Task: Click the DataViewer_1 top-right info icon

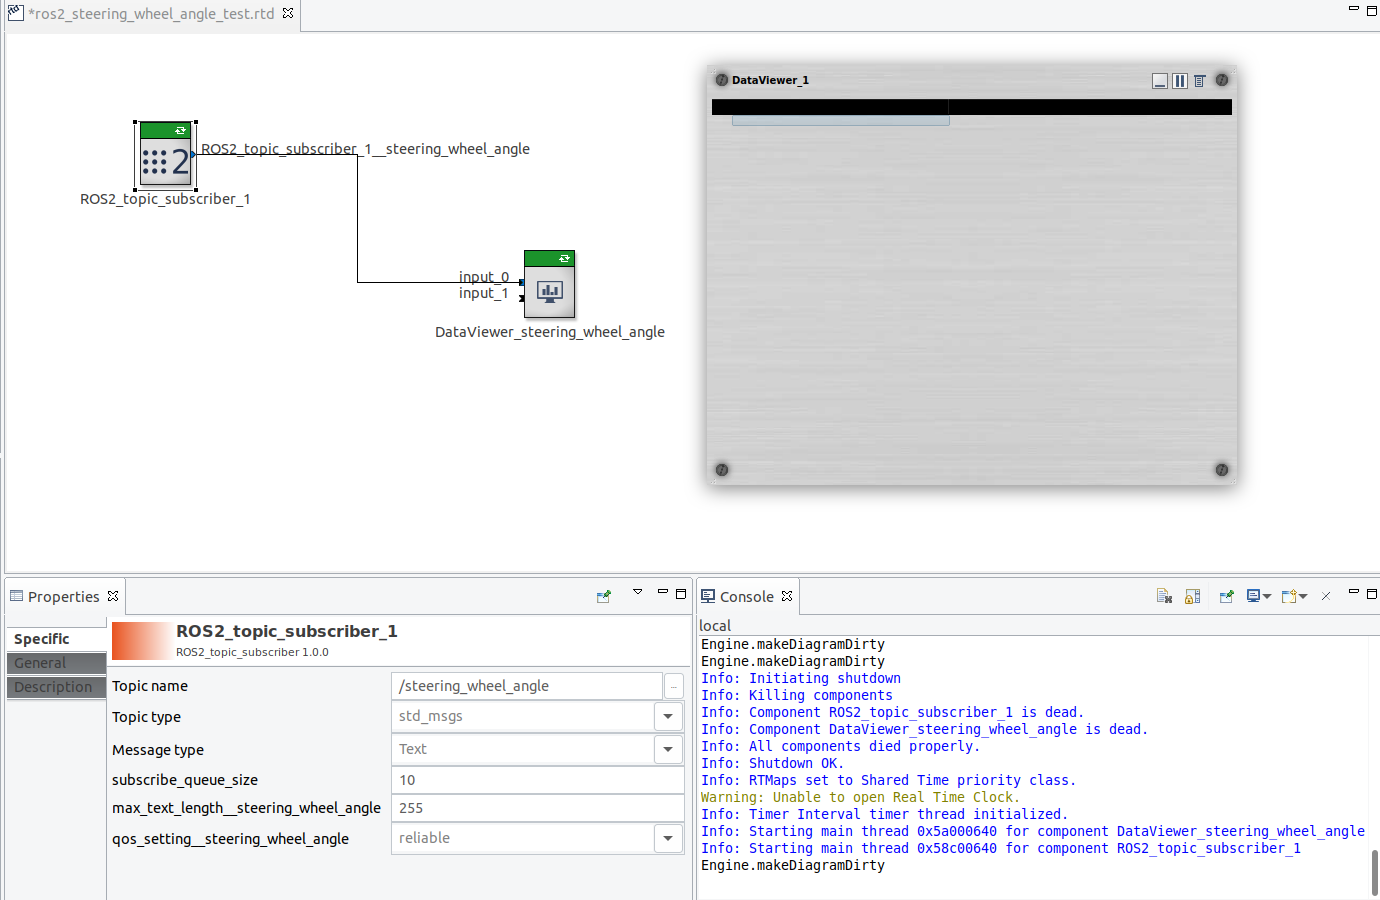Action: click(x=1222, y=80)
